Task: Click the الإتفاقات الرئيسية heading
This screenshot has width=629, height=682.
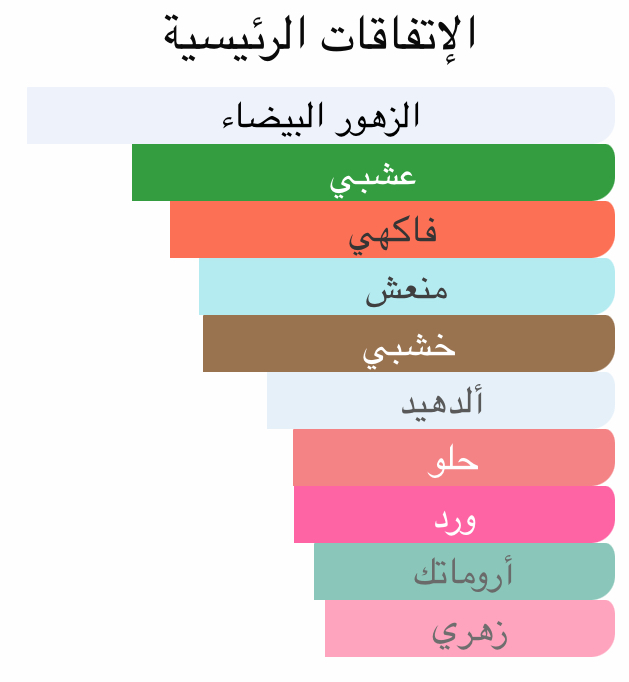Action: click(x=319, y=35)
